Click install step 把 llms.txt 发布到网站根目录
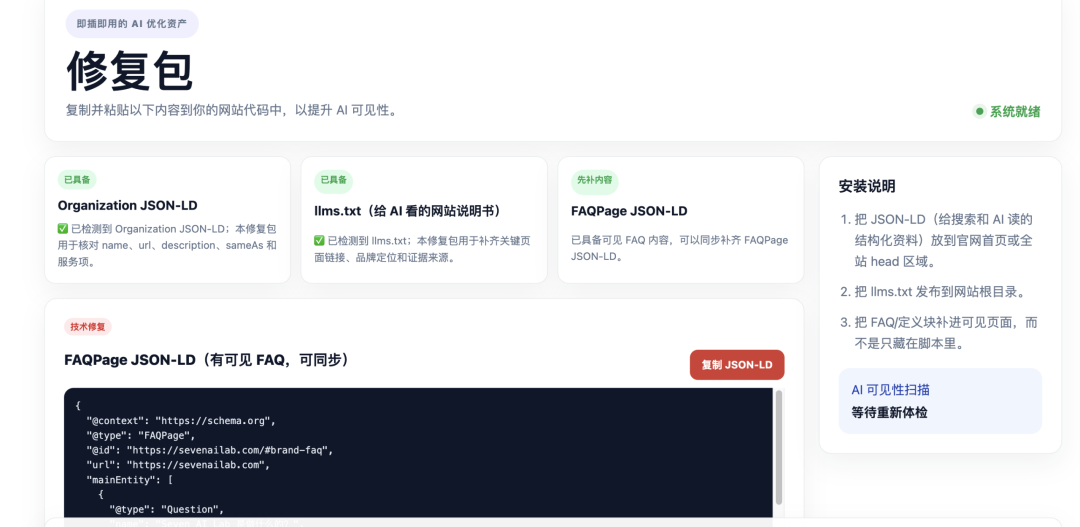Viewport: 1080px width, 527px height. 940,291
